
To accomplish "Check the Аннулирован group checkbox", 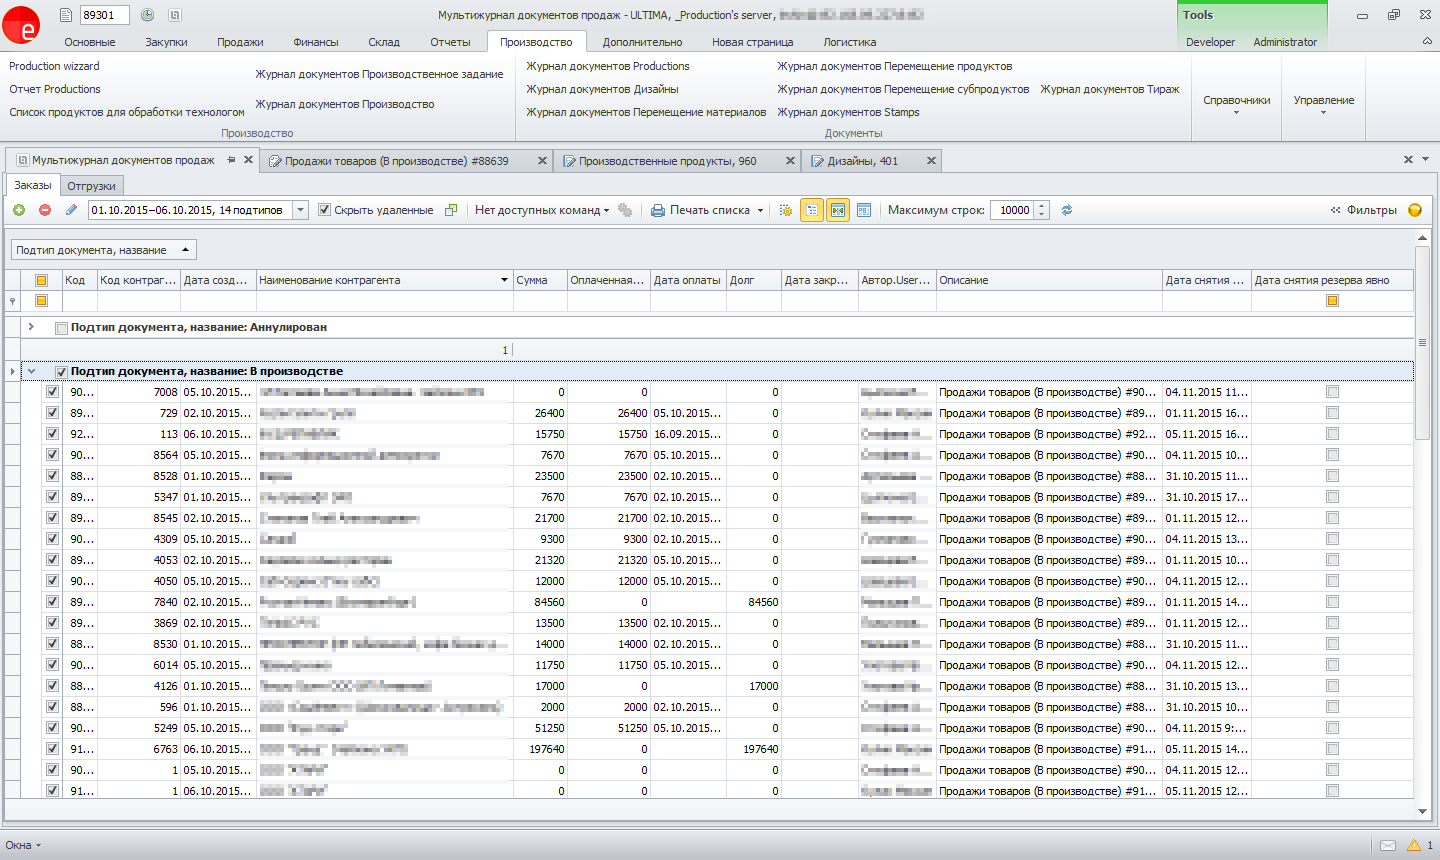I will (62, 328).
